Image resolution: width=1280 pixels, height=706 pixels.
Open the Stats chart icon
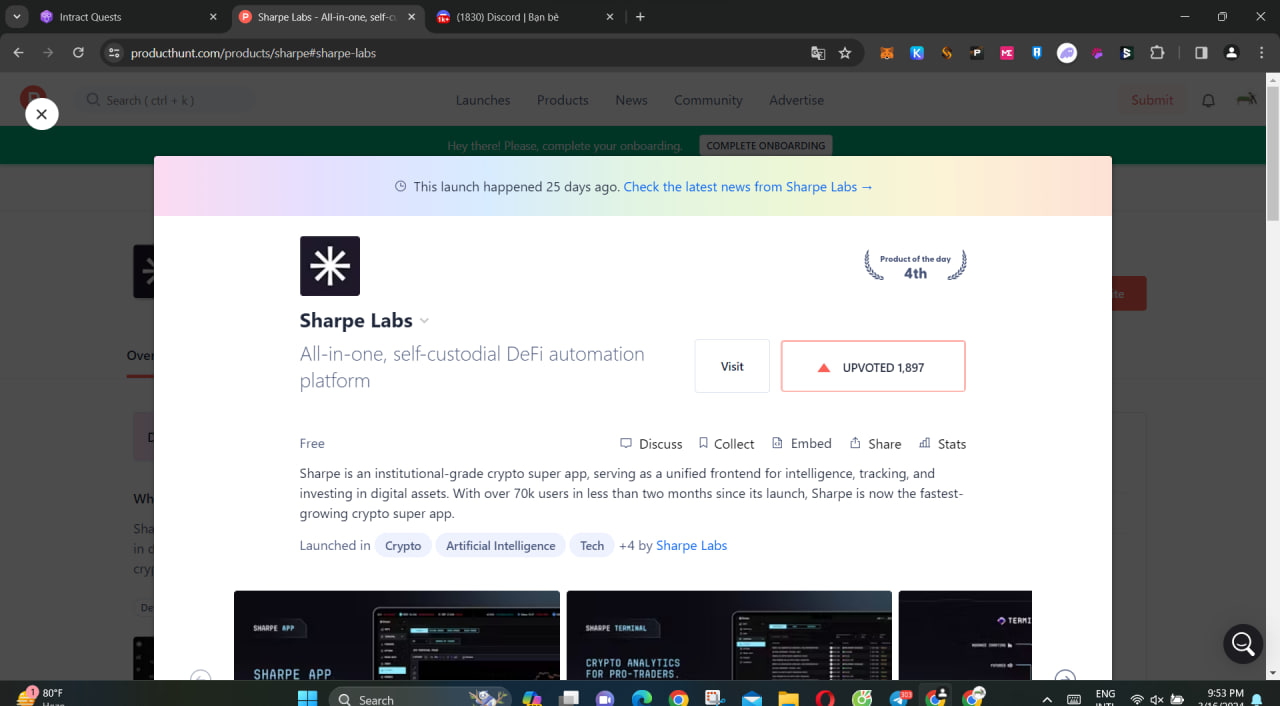925,443
